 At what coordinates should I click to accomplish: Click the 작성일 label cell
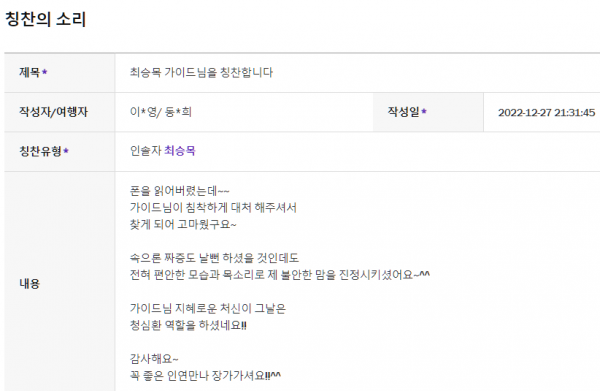click(x=428, y=112)
